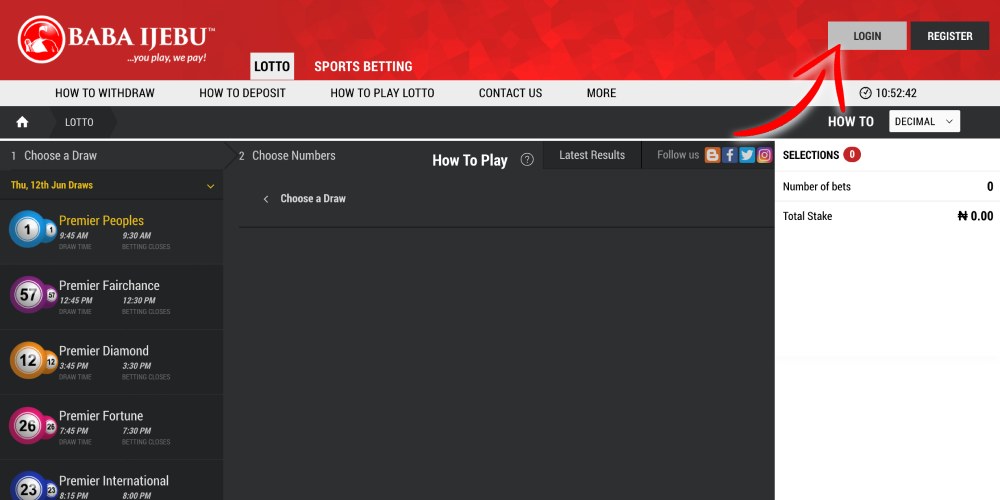Viewport: 1000px width, 500px height.
Task: Click the LOGIN button
Action: [867, 36]
